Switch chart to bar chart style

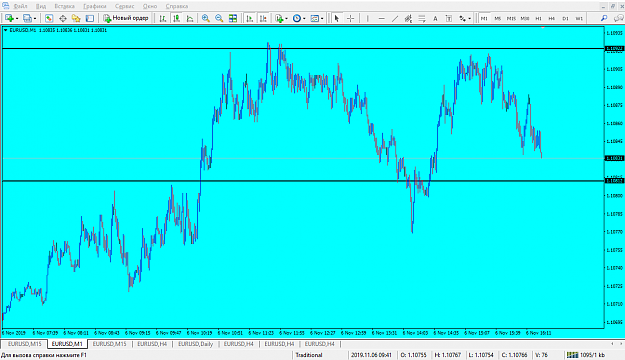coord(163,18)
